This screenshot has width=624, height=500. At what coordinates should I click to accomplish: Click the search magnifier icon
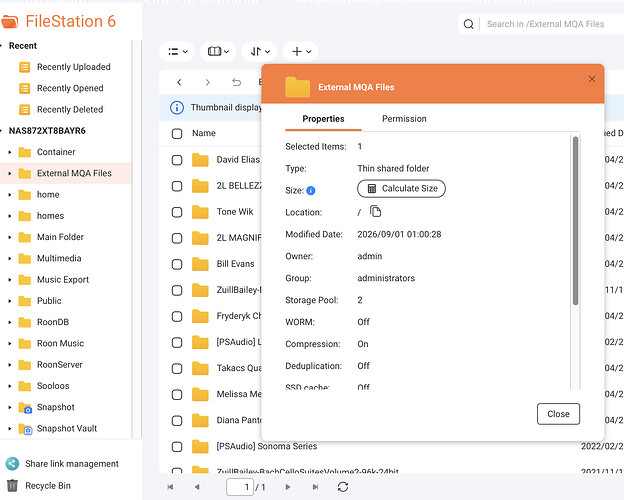pyautogui.click(x=468, y=24)
